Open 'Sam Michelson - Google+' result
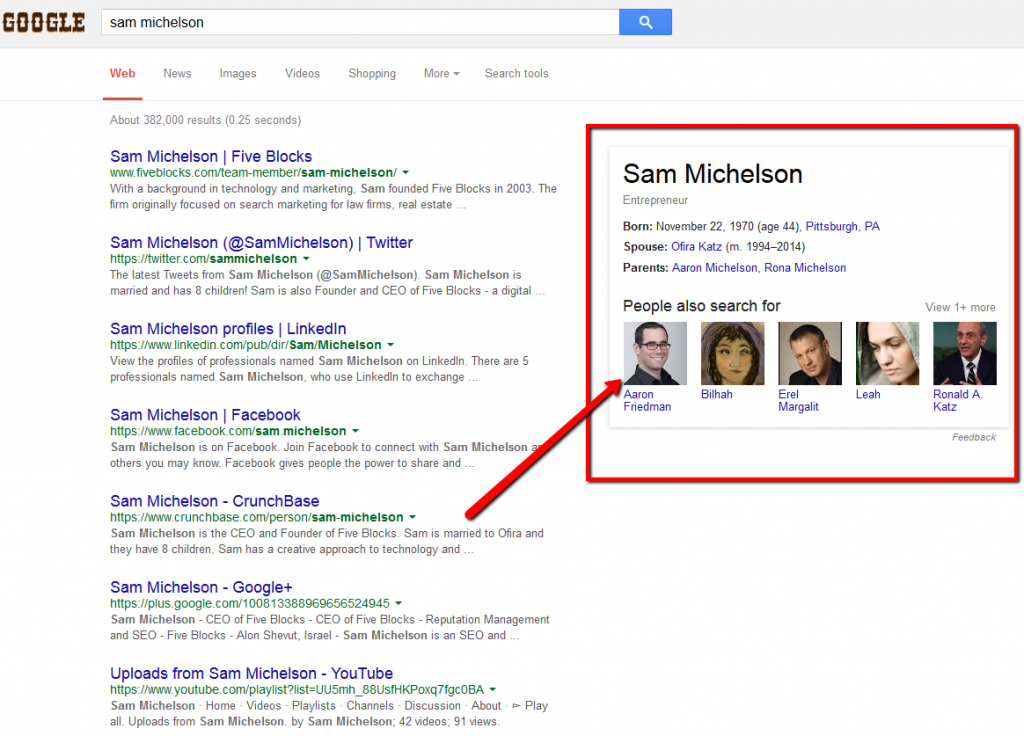1024x736 pixels. pyautogui.click(x=201, y=588)
